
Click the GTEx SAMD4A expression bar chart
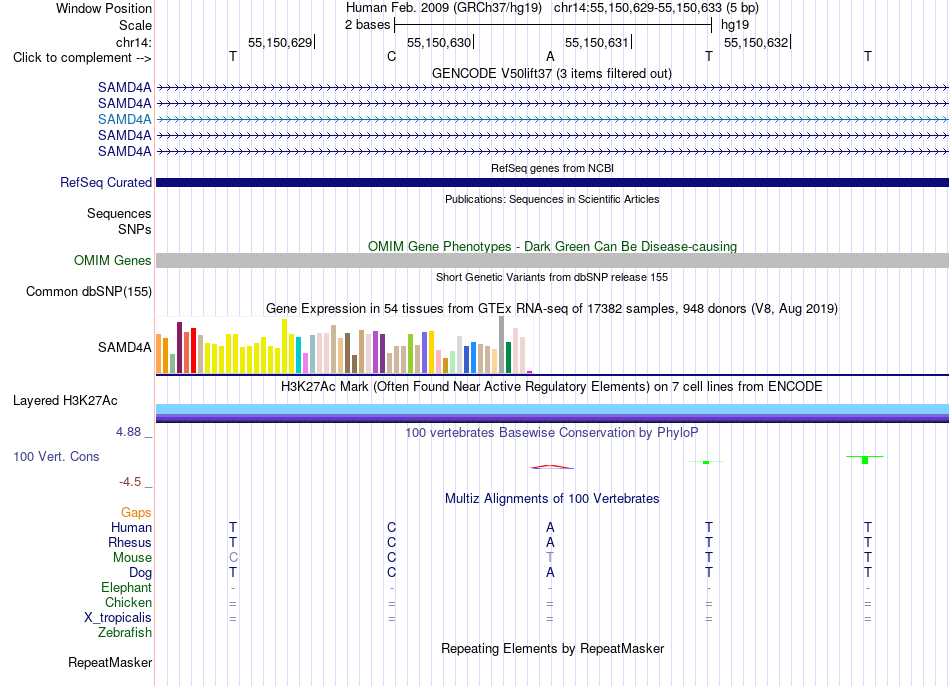point(344,345)
